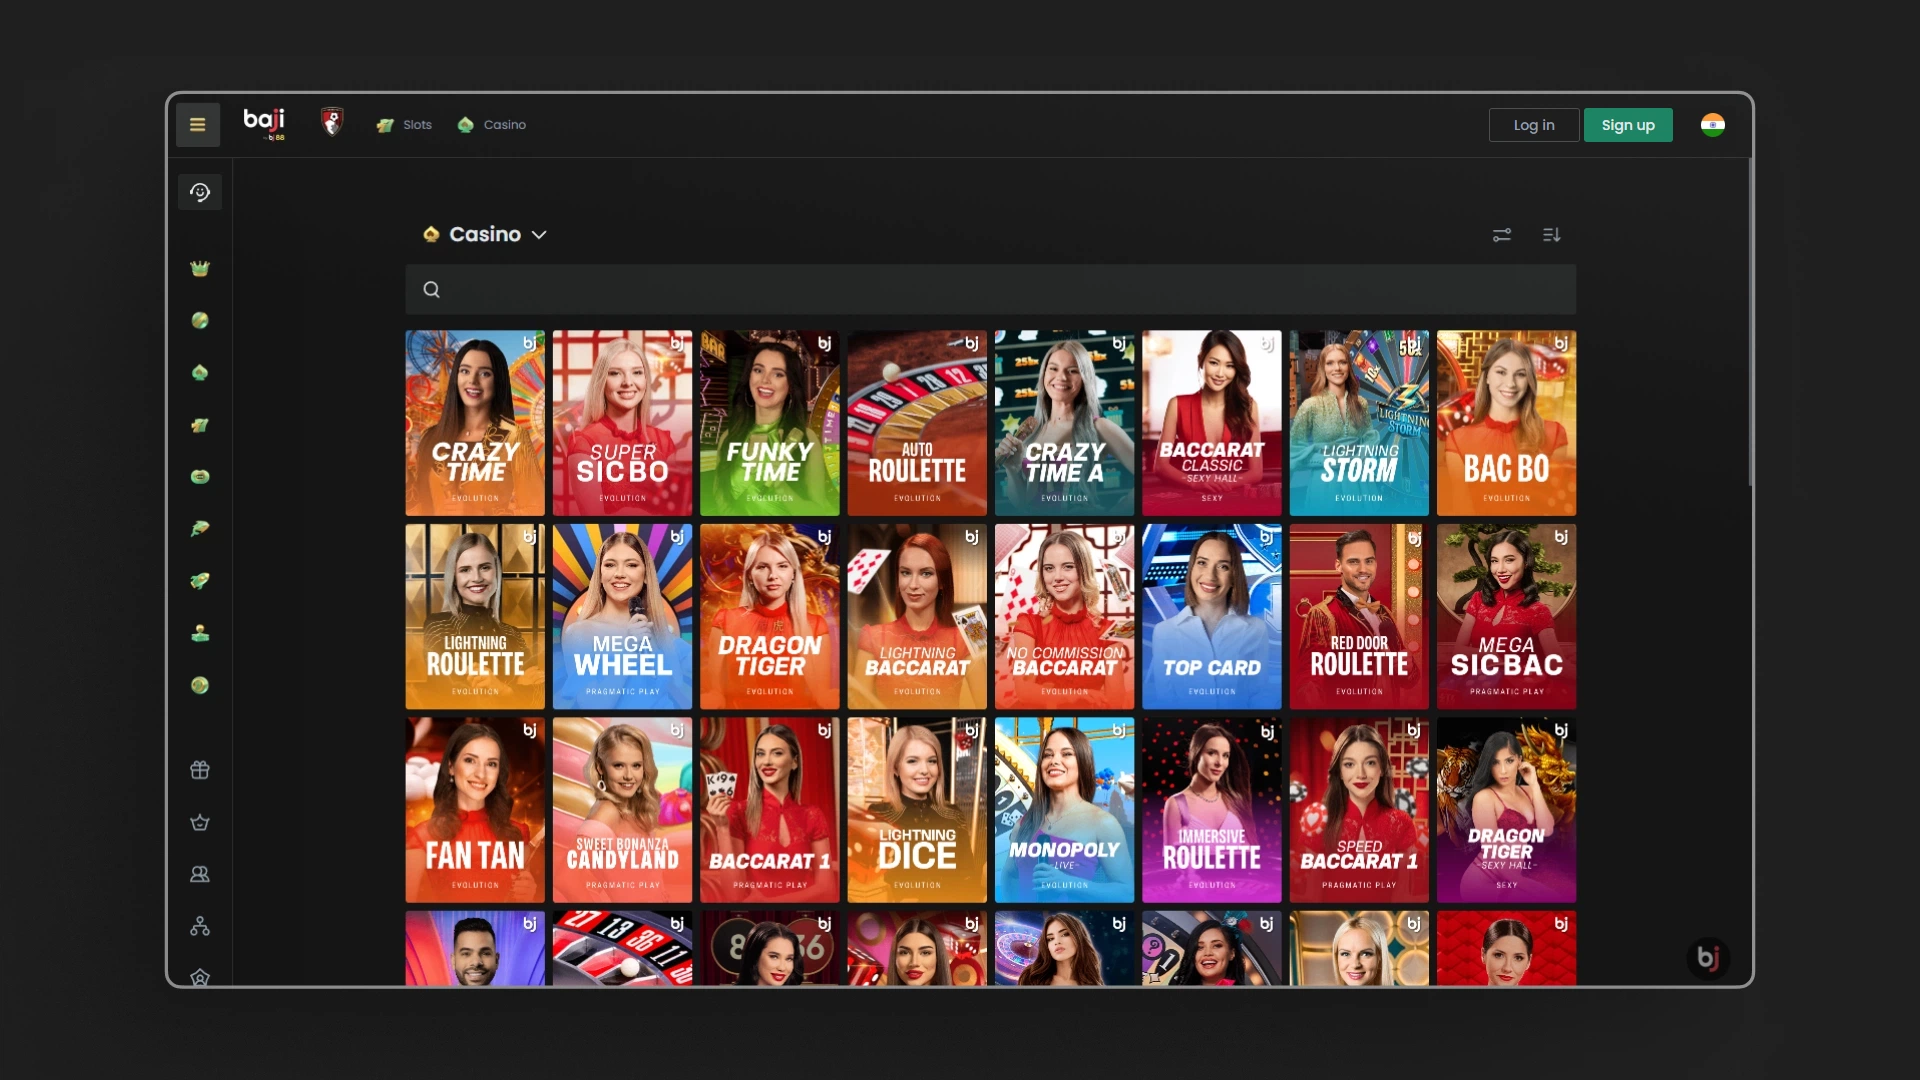Click the football club crest icon
The image size is (1920, 1080).
tap(332, 122)
